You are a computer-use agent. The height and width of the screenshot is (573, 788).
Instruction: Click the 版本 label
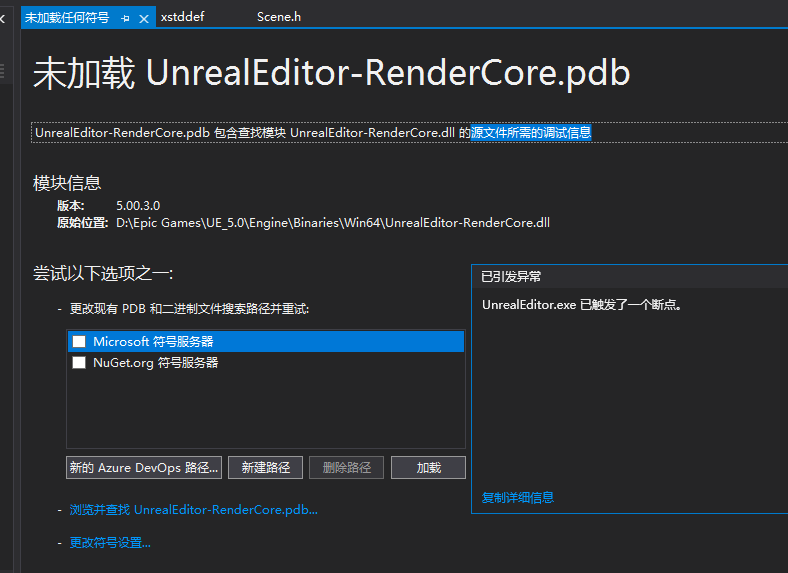coord(70,206)
